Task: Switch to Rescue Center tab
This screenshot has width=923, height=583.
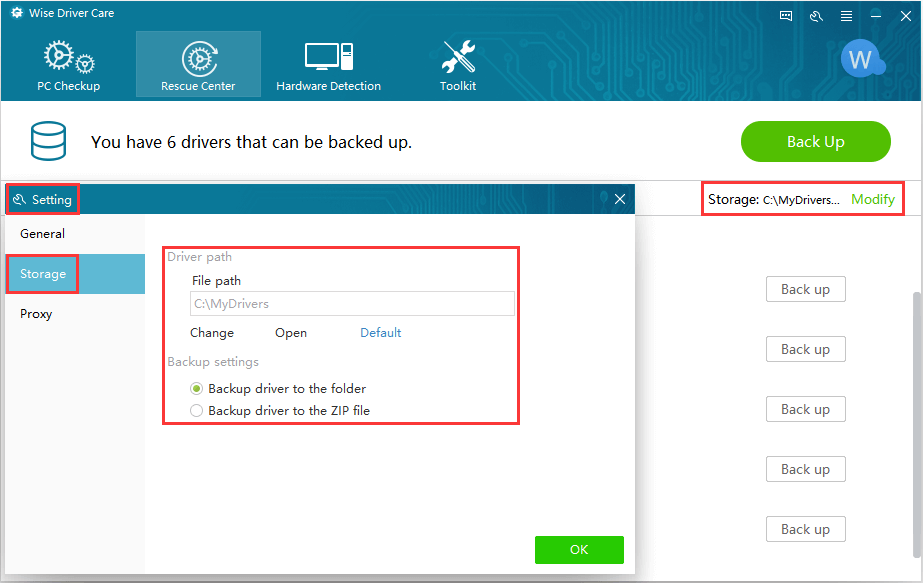Action: click(x=198, y=64)
